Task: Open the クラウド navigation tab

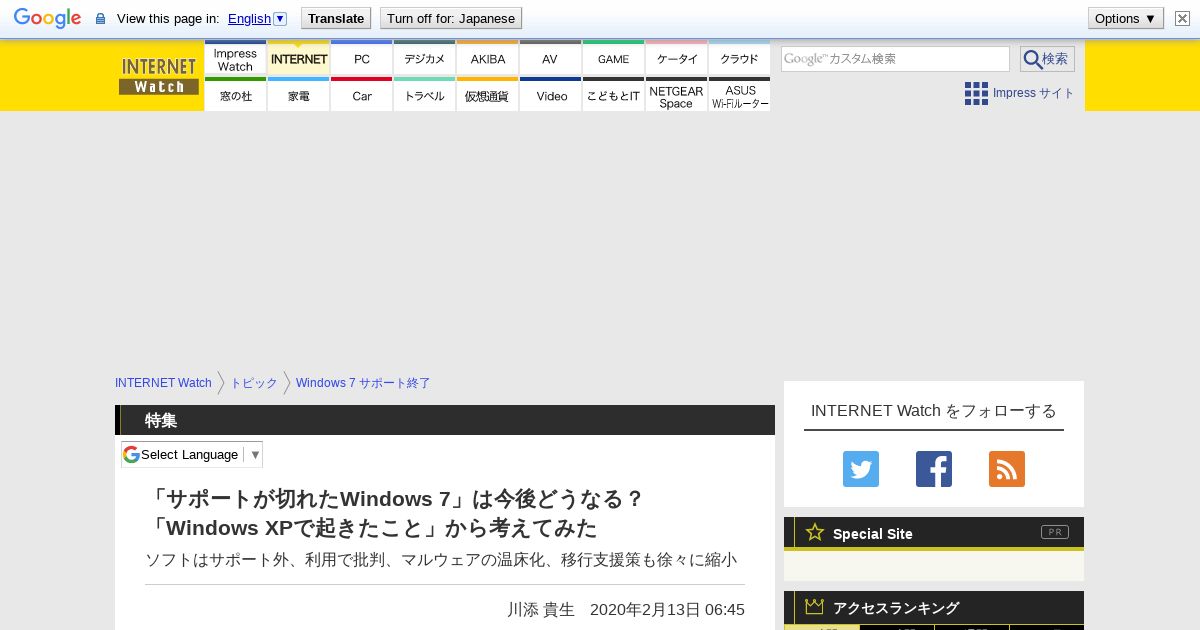Action: pos(739,59)
